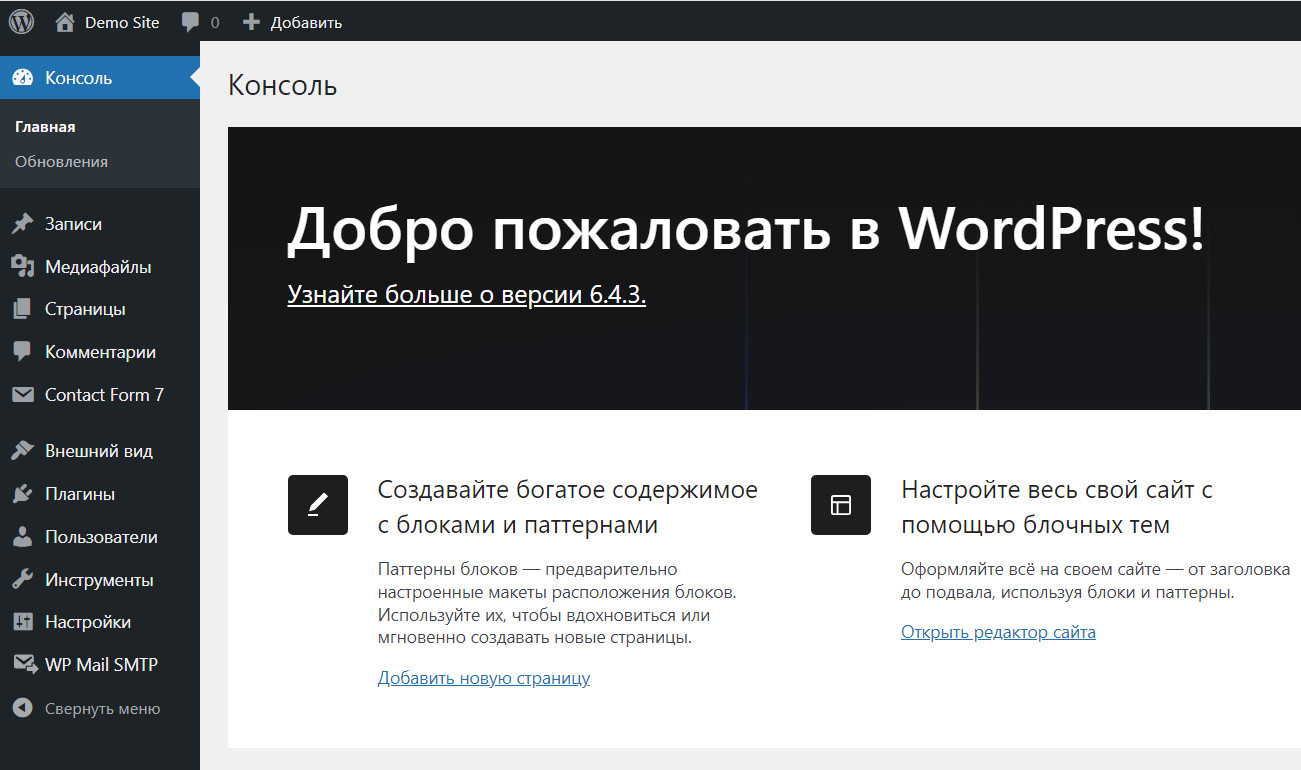The width and height of the screenshot is (1301, 770).
Task: Collapse the sidebar via Свернуть меню
Action: click(100, 708)
